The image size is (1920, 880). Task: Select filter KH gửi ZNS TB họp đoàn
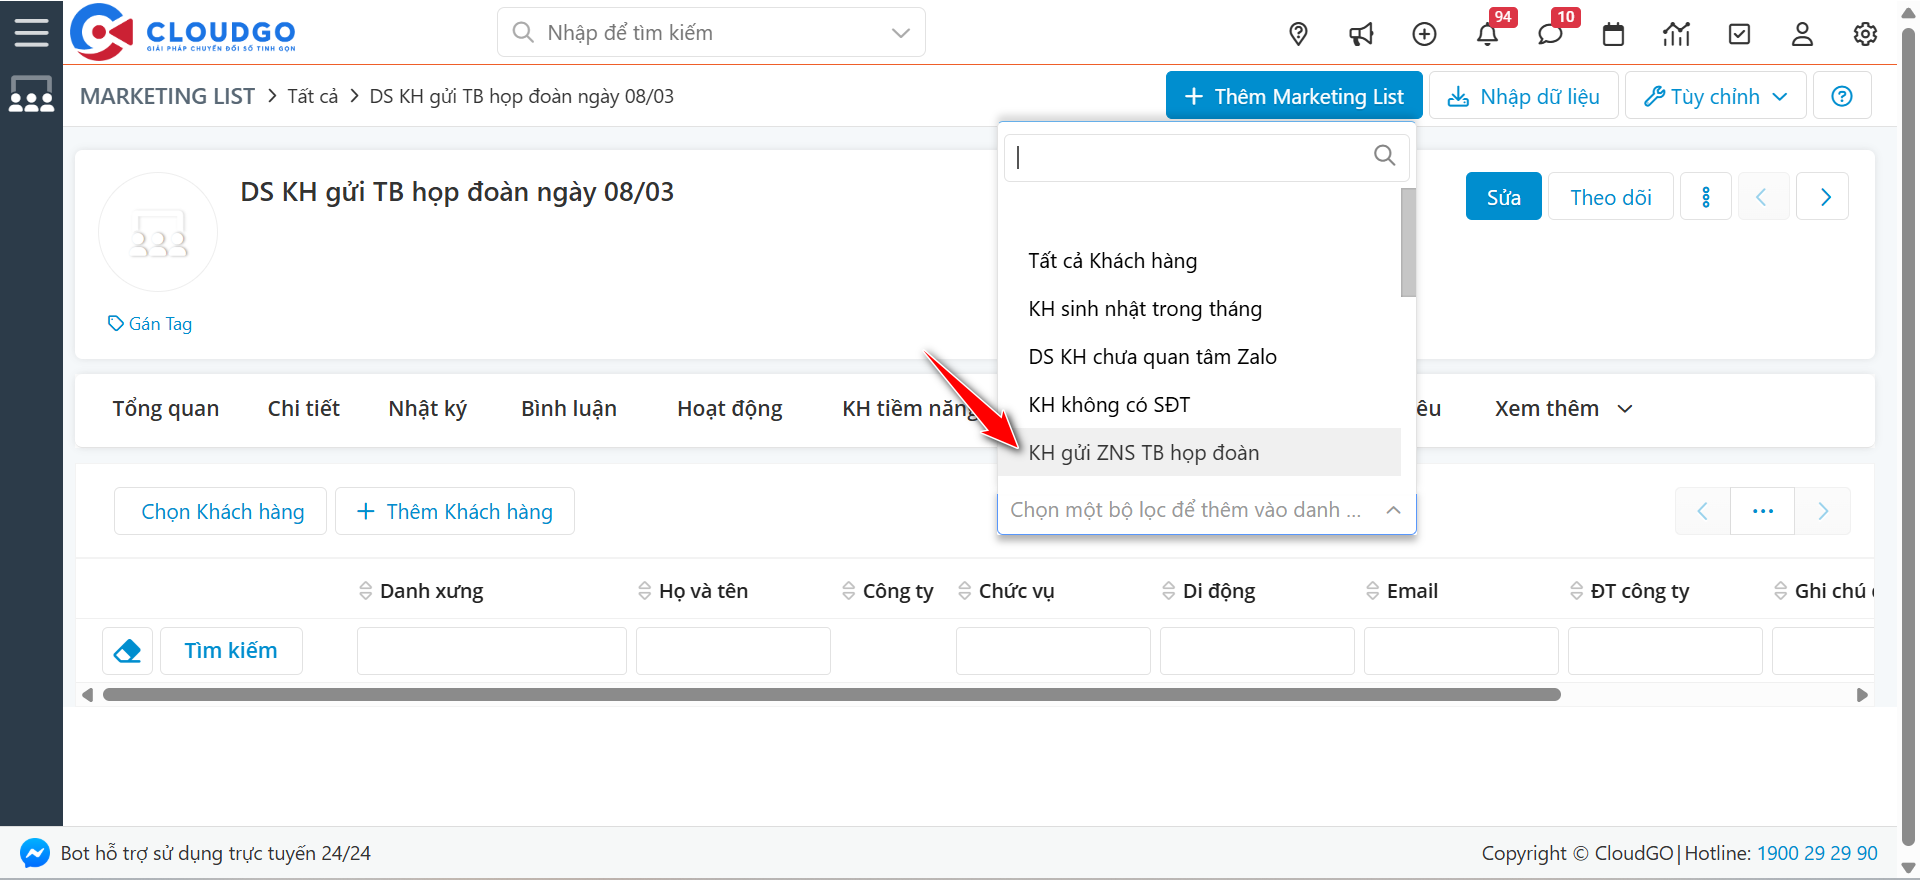1199,453
